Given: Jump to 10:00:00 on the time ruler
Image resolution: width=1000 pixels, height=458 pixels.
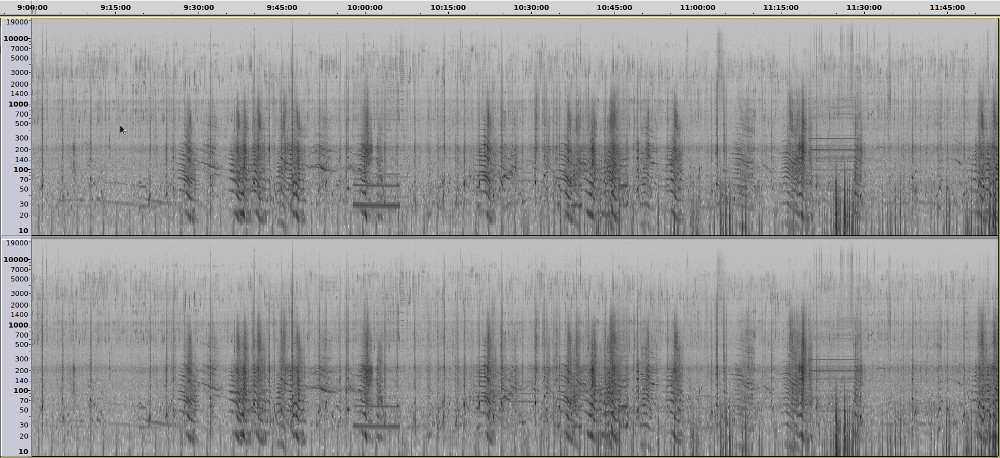Looking at the screenshot, I should coord(365,7).
